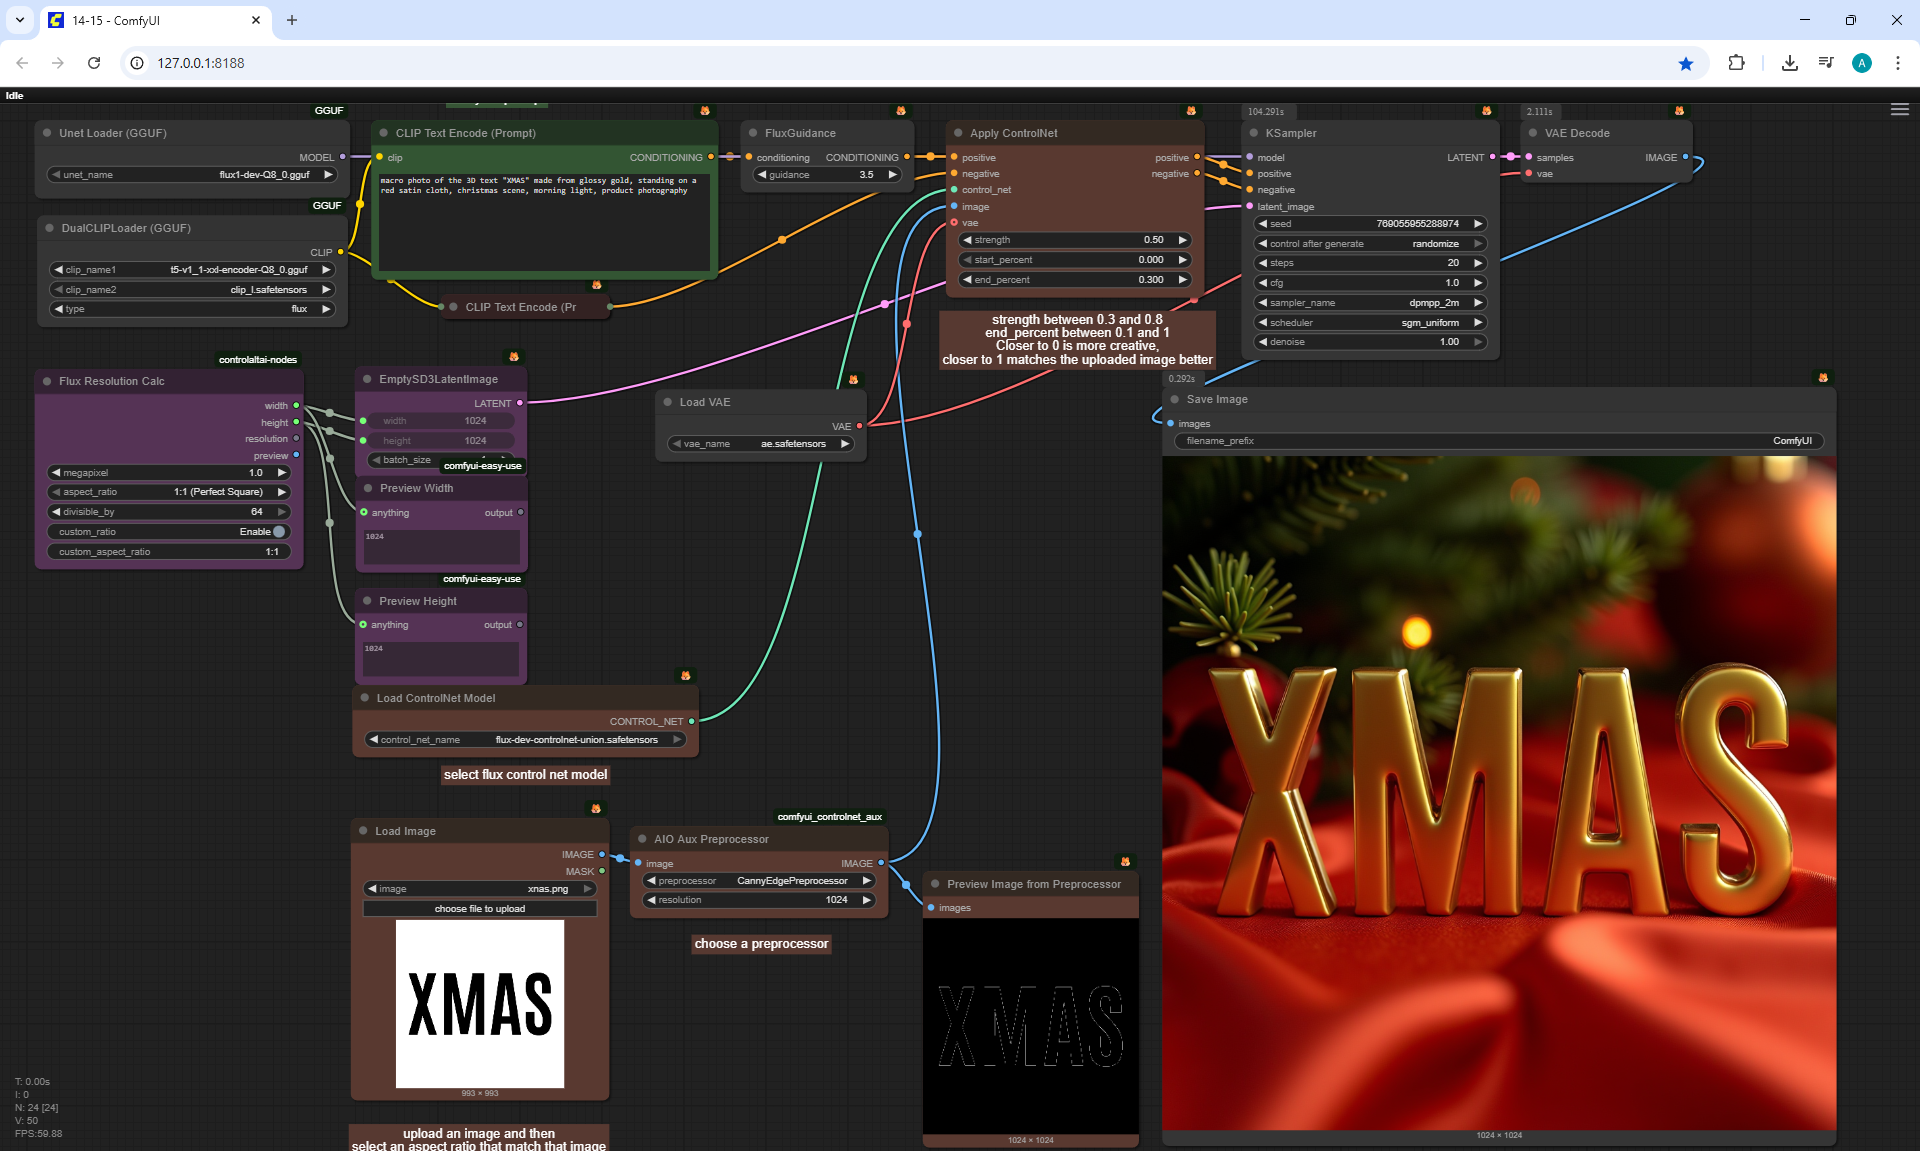Image resolution: width=1920 pixels, height=1151 pixels.
Task: Bookmark this page with the star icon
Action: 1686,63
